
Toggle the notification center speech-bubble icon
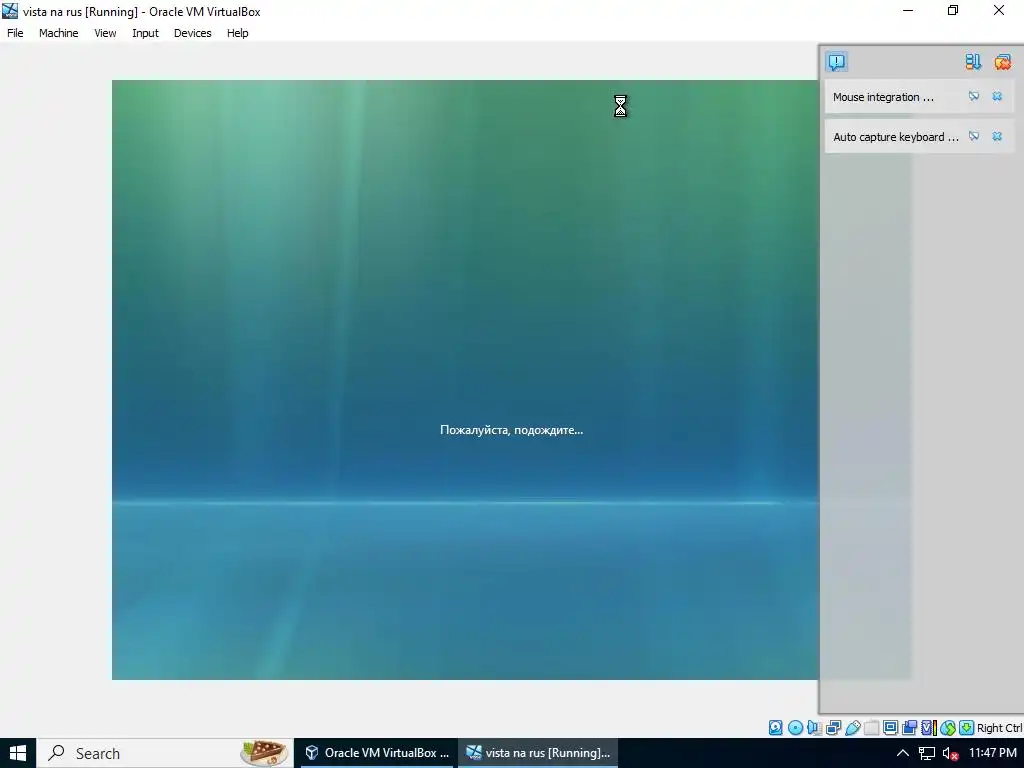pos(837,62)
